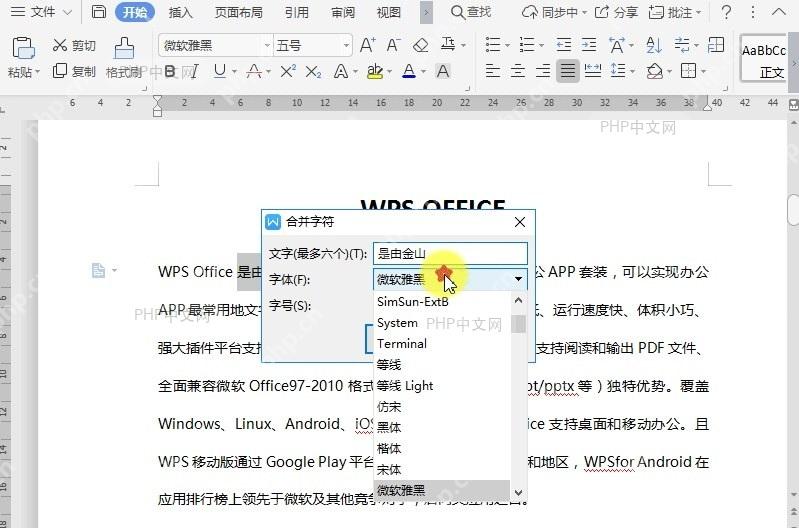Open the 页面布局 tab
The height and width of the screenshot is (528, 799).
pos(238,12)
